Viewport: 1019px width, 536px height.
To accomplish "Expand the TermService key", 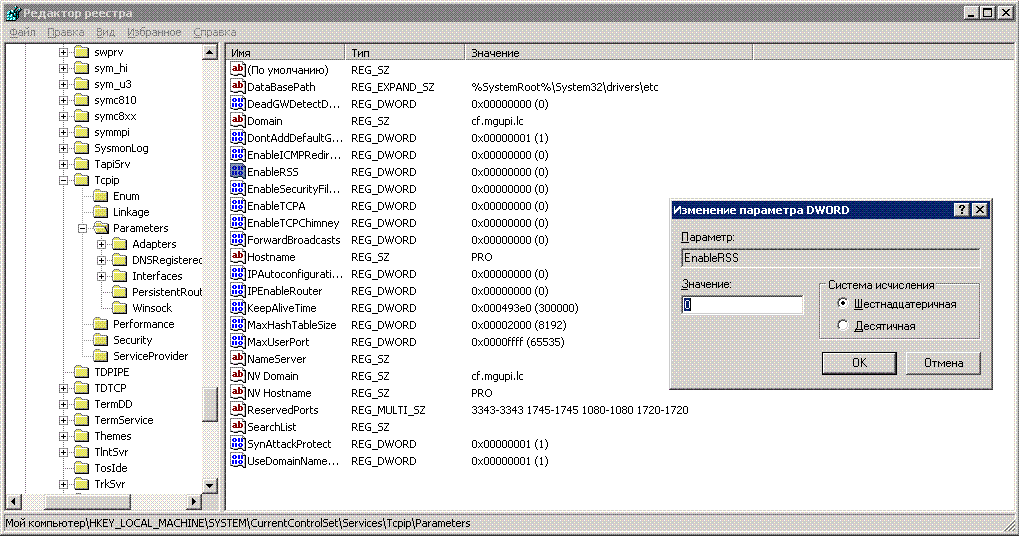I will coord(63,420).
